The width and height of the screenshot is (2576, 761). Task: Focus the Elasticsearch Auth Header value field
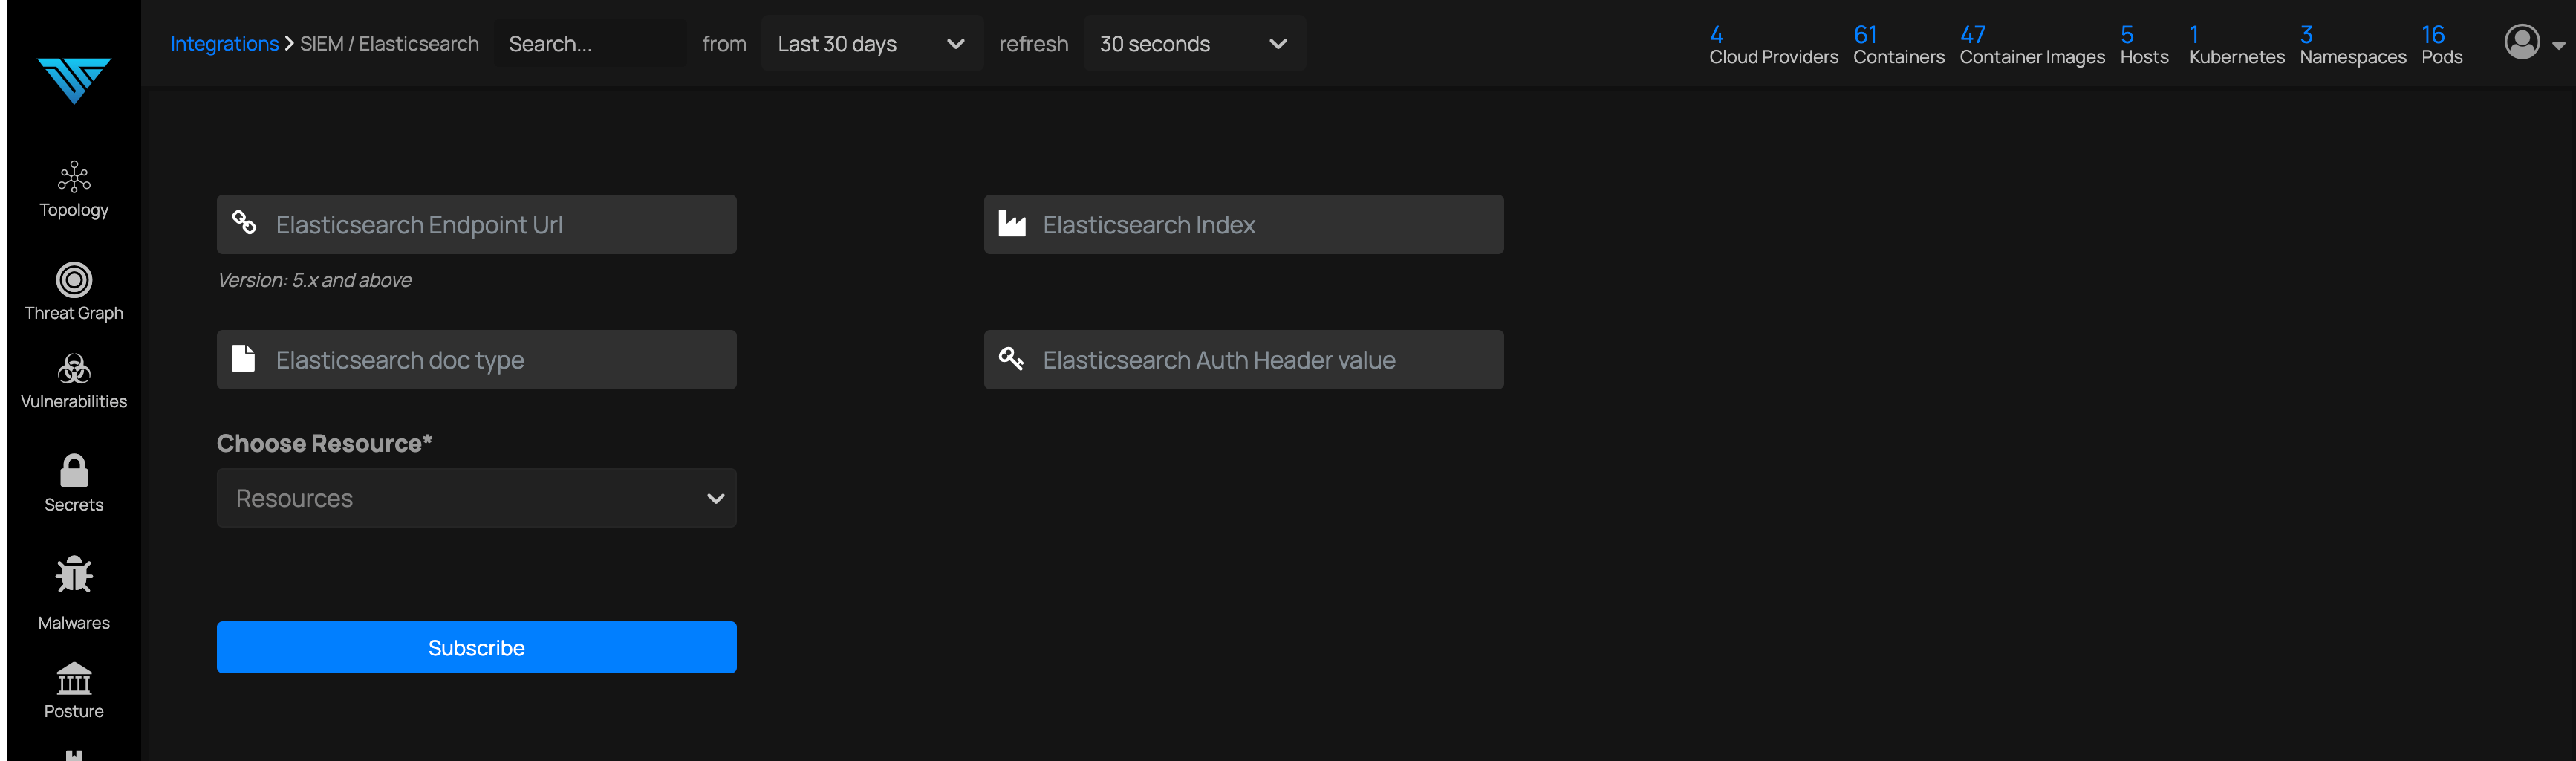(1244, 360)
